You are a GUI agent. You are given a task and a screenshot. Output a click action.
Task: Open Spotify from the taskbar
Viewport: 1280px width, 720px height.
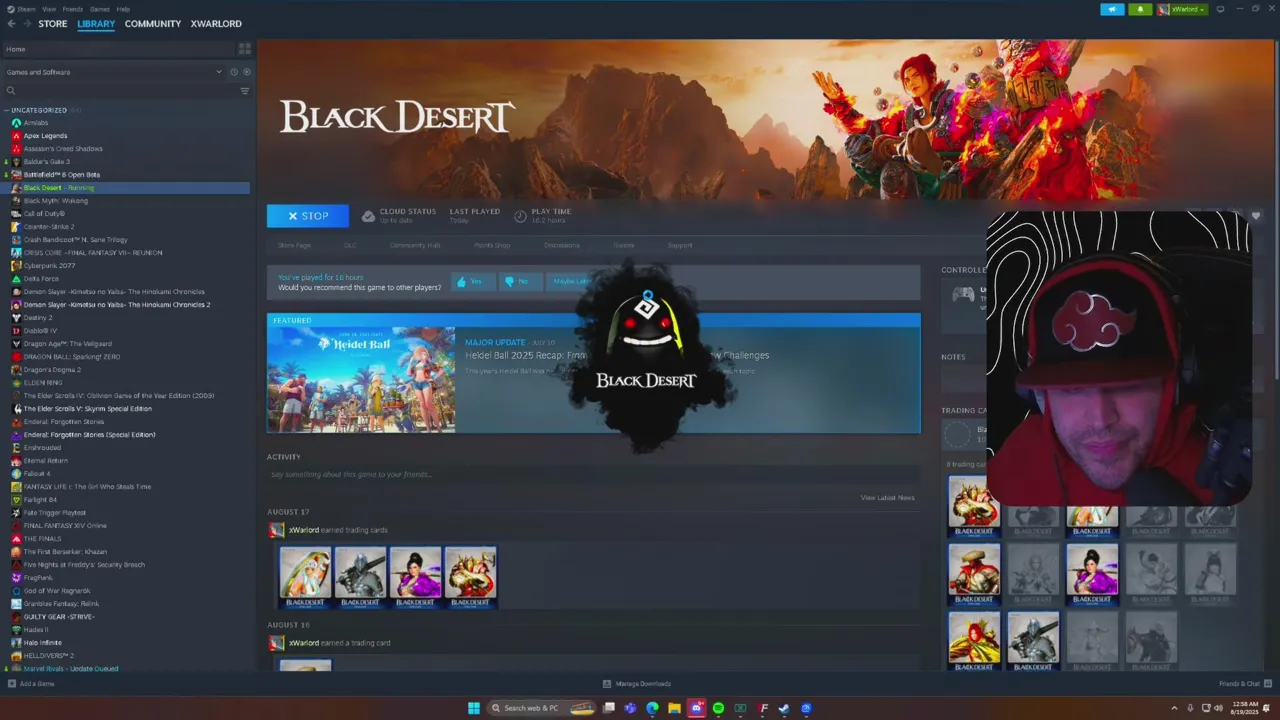[718, 708]
